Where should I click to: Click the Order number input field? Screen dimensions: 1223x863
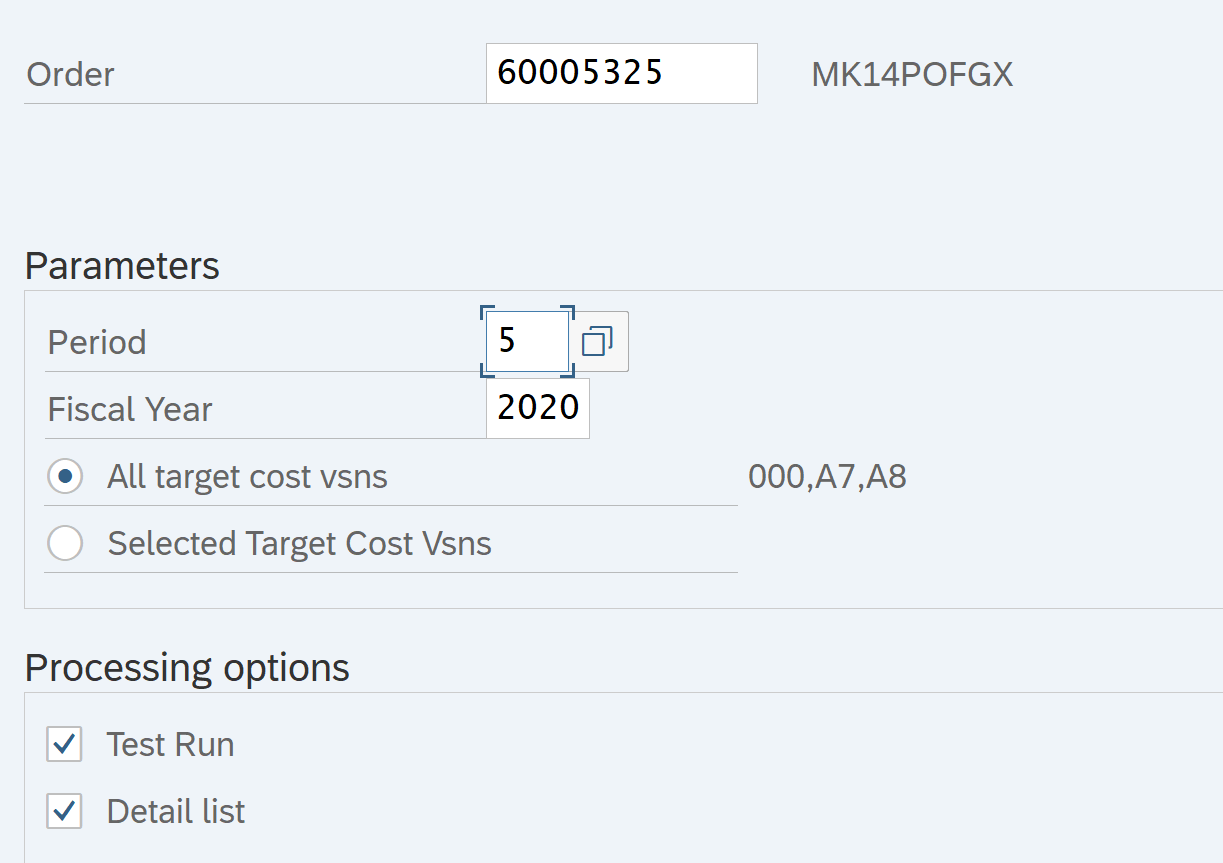click(x=621, y=73)
